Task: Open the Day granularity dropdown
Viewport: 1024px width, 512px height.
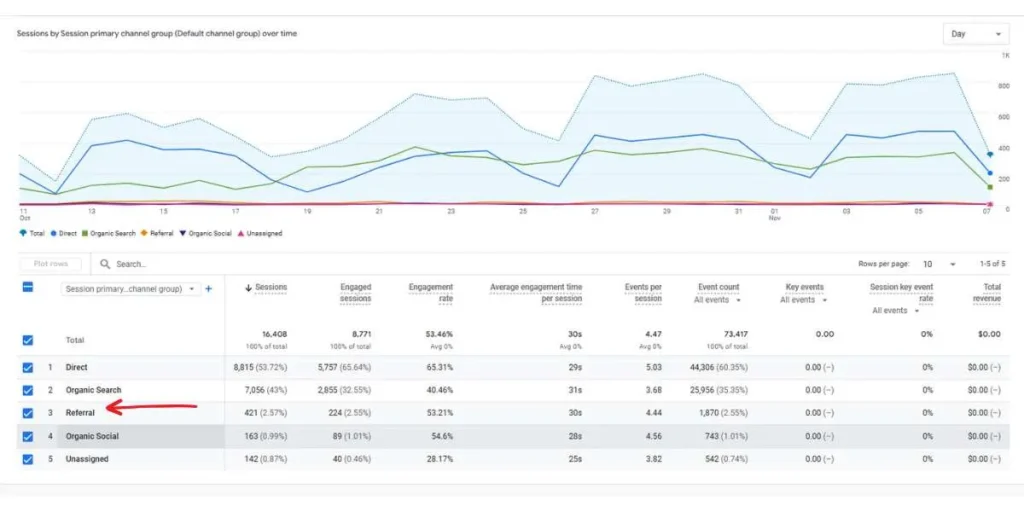Action: click(x=974, y=34)
